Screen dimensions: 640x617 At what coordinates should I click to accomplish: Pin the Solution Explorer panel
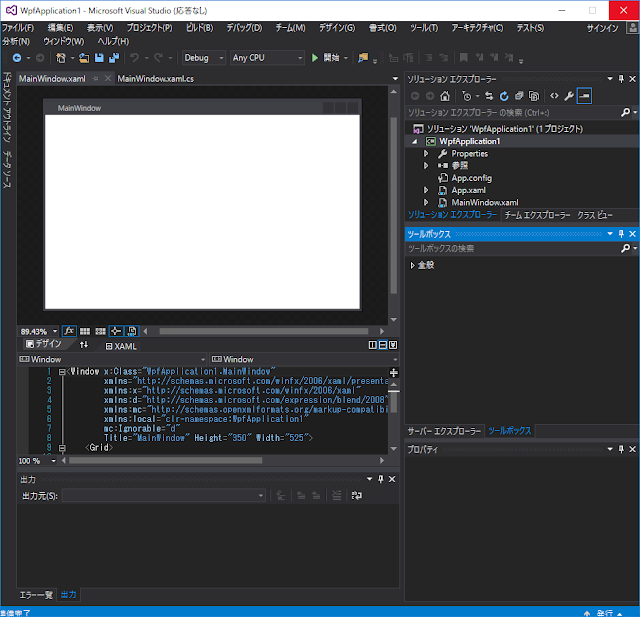coord(621,79)
